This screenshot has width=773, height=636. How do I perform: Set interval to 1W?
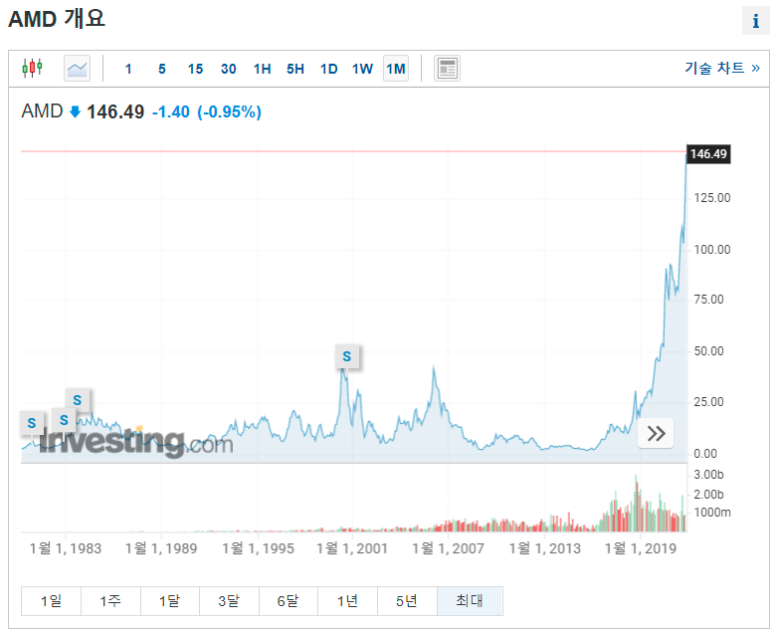362,69
